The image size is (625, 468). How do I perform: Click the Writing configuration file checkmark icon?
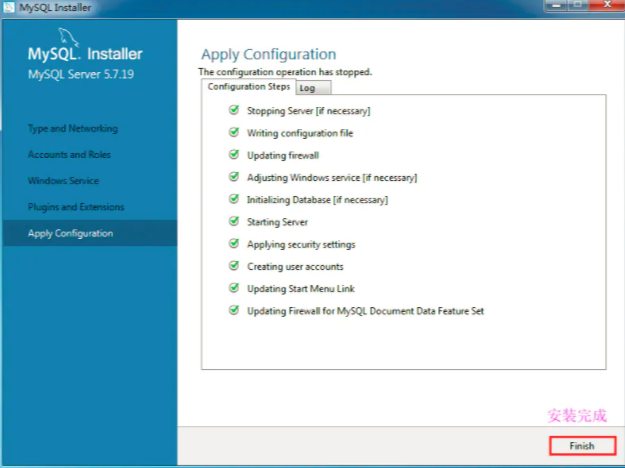[x=234, y=132]
